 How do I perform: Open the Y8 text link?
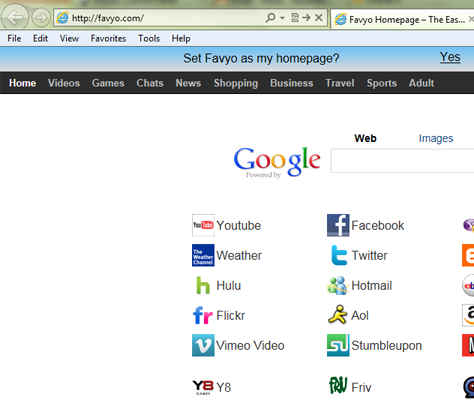click(224, 388)
